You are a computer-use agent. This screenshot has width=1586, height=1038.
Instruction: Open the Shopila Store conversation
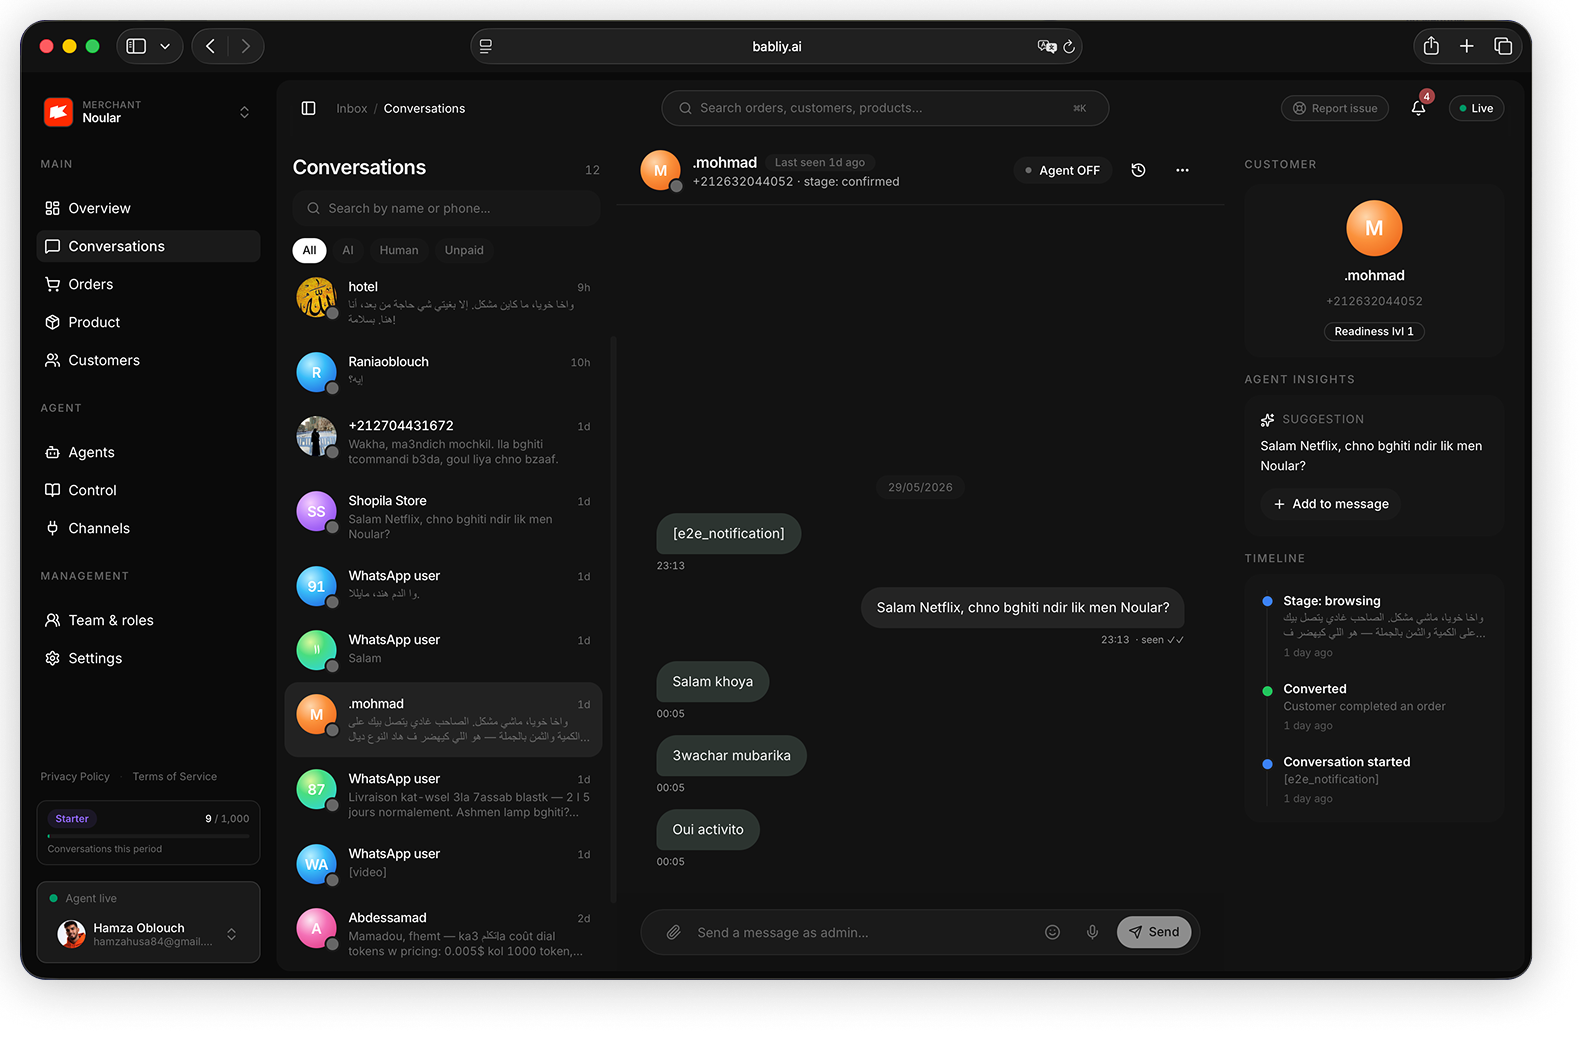(x=444, y=516)
